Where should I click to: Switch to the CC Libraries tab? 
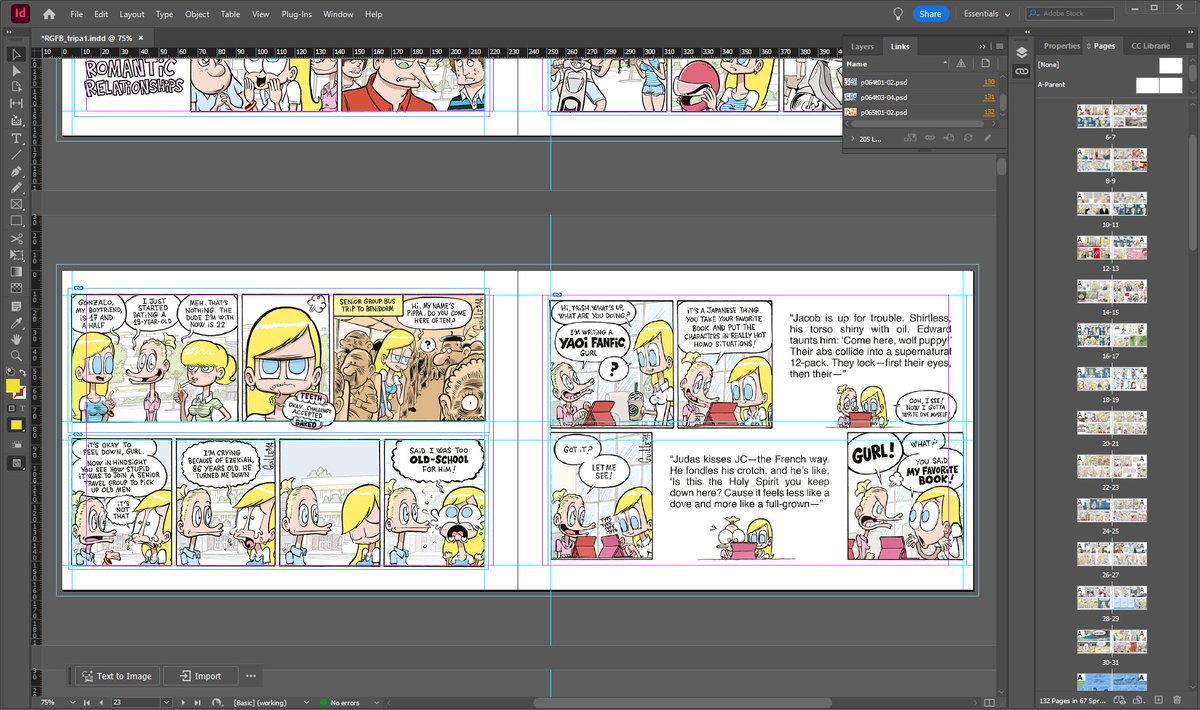click(1151, 46)
